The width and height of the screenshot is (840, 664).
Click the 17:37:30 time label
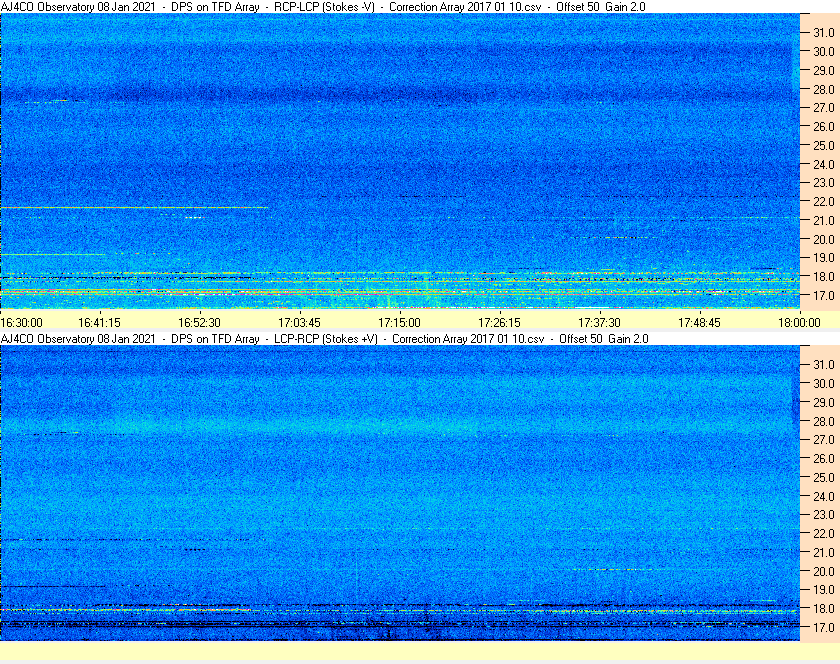[599, 323]
